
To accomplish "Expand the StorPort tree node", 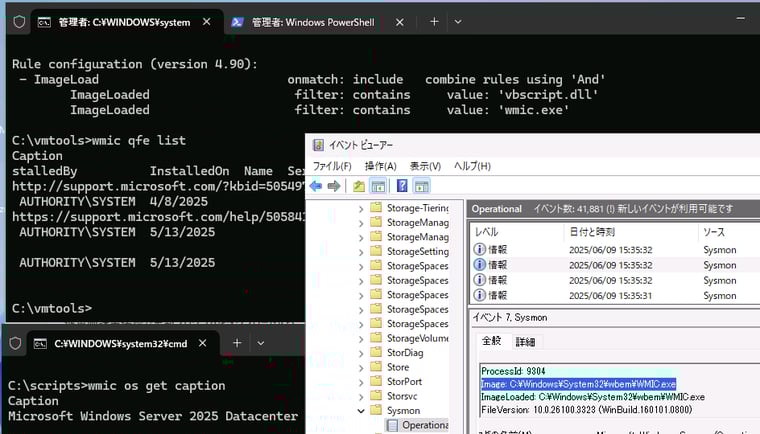I will (361, 383).
